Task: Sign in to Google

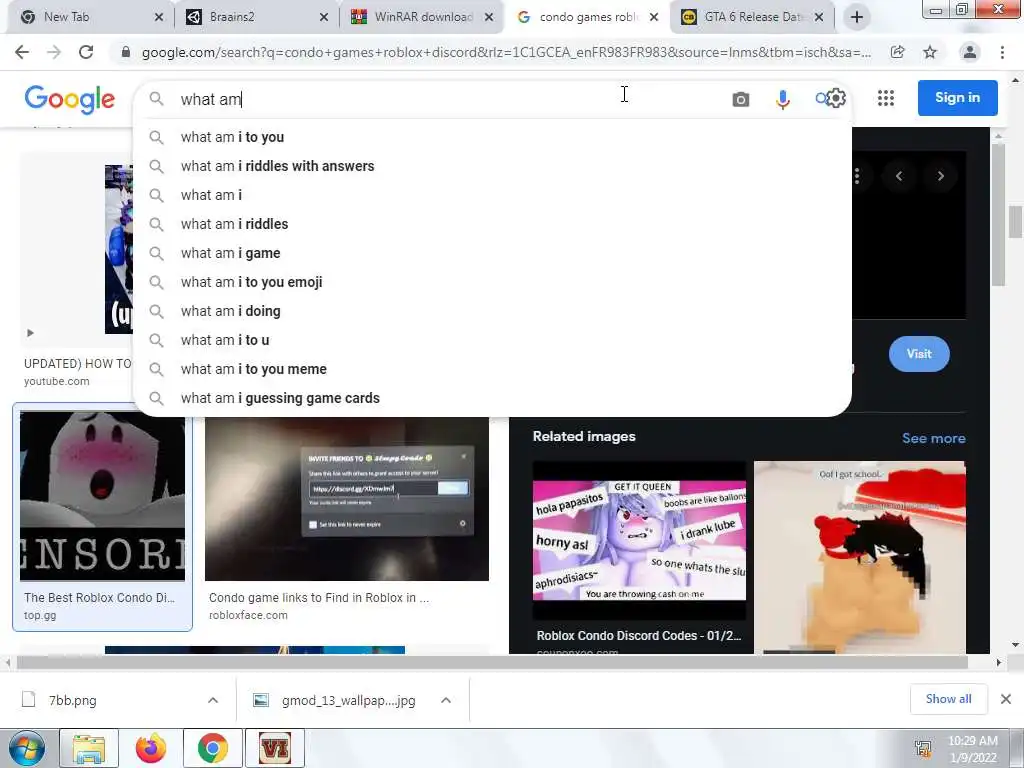Action: pos(957,98)
